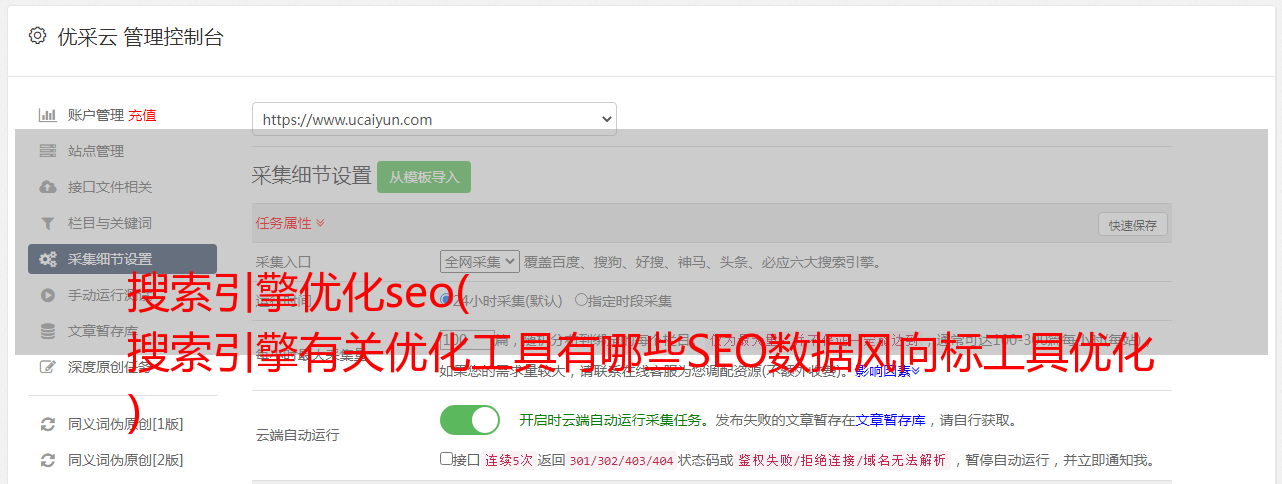Click the red 充值 link
This screenshot has width=1282, height=484.
pos(142,115)
